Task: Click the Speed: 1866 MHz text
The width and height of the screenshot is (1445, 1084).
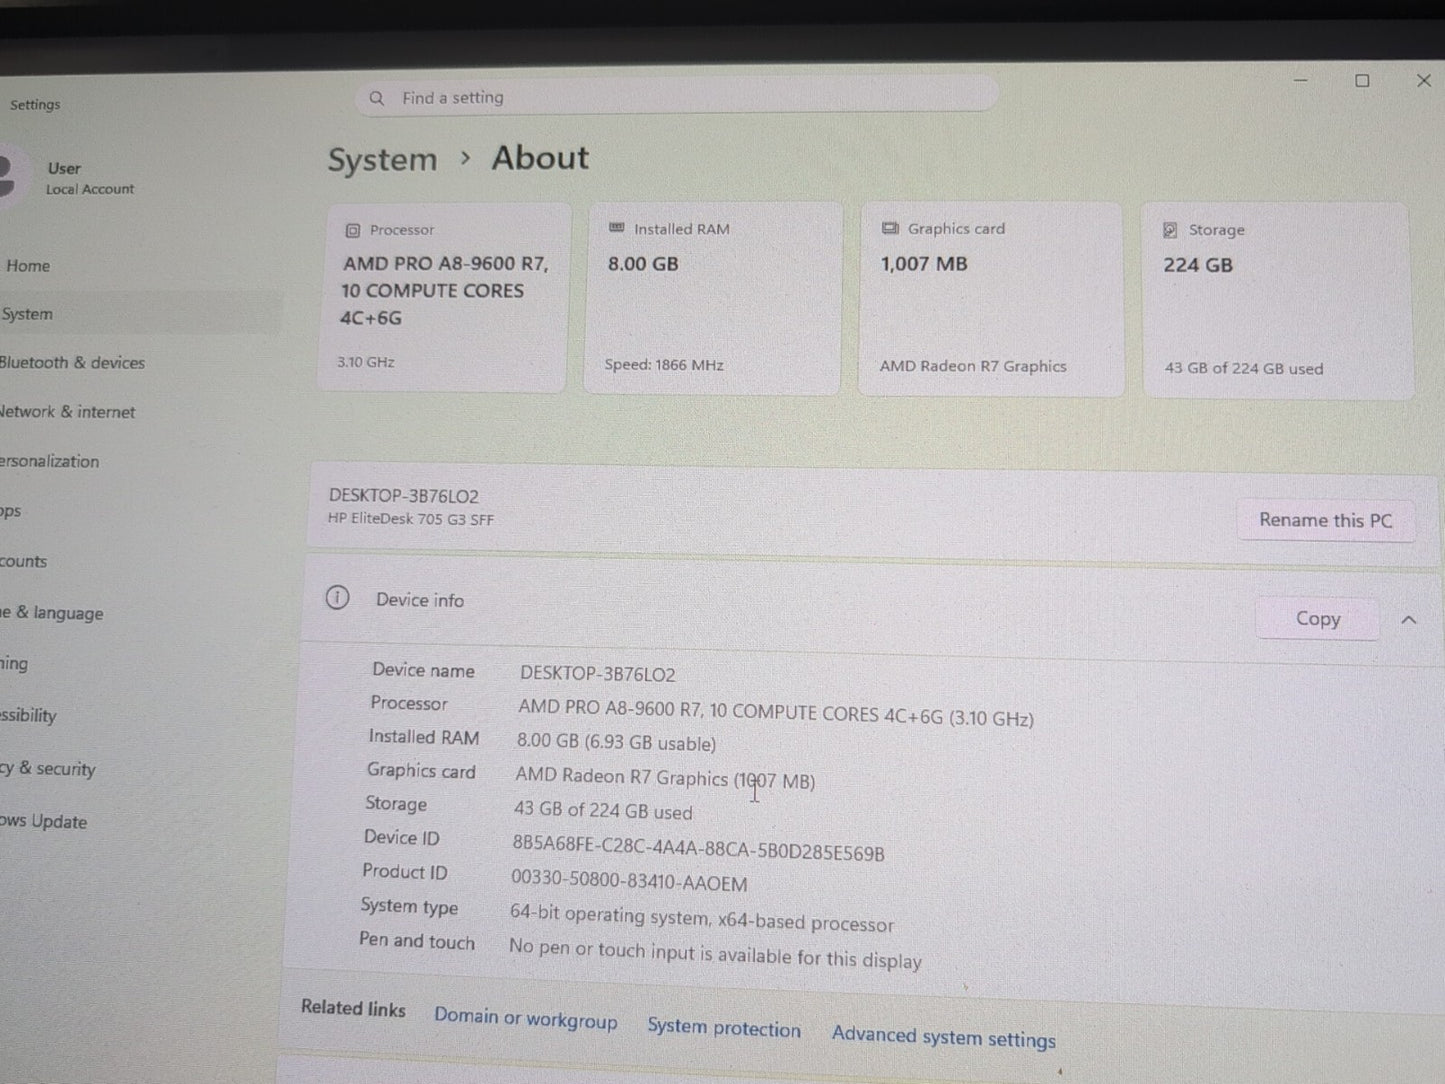Action: tap(664, 365)
